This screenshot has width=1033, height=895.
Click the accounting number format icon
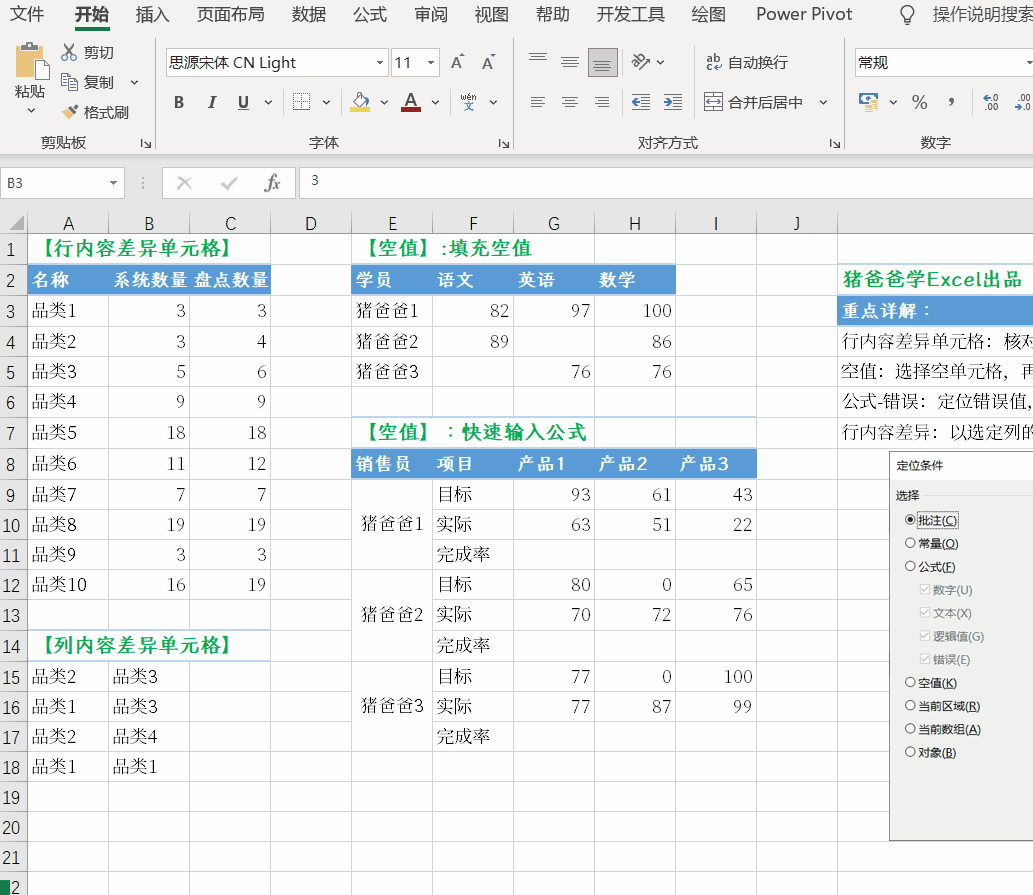[x=868, y=102]
